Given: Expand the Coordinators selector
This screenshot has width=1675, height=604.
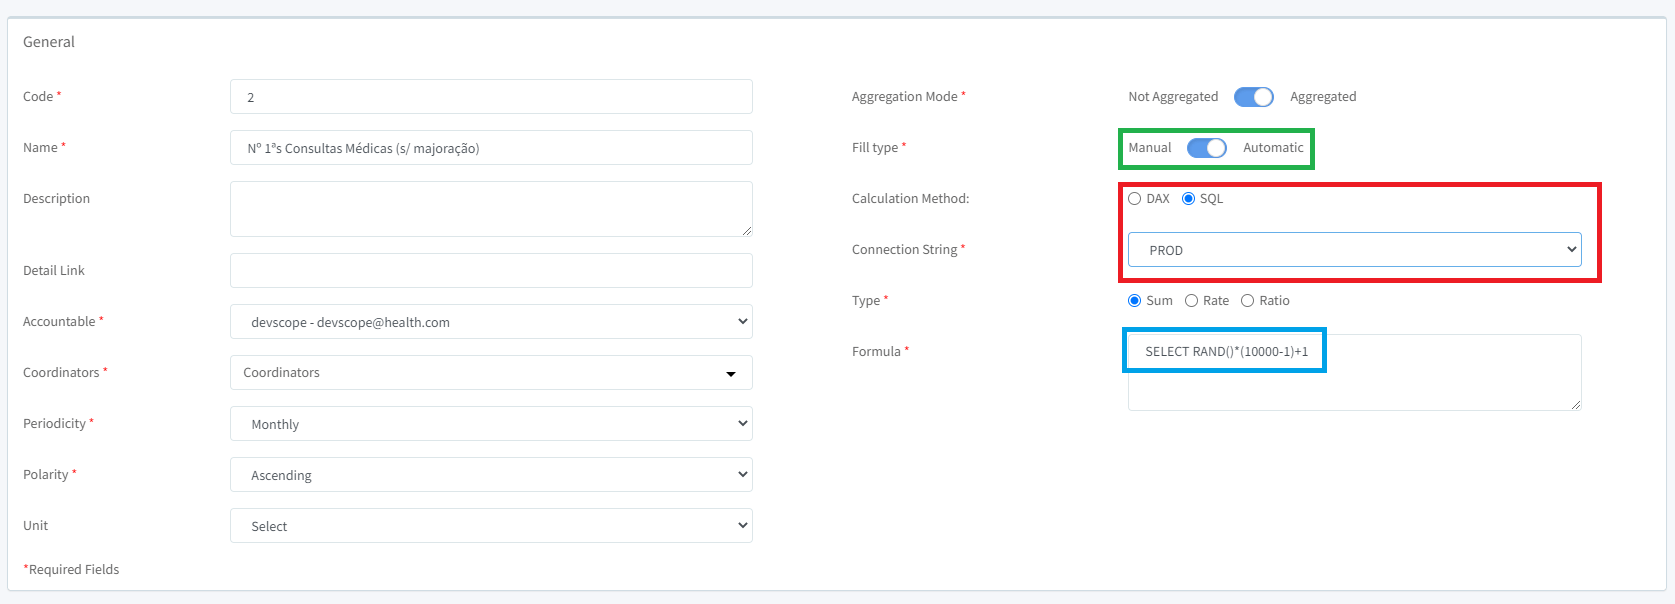Looking at the screenshot, I should tap(491, 372).
